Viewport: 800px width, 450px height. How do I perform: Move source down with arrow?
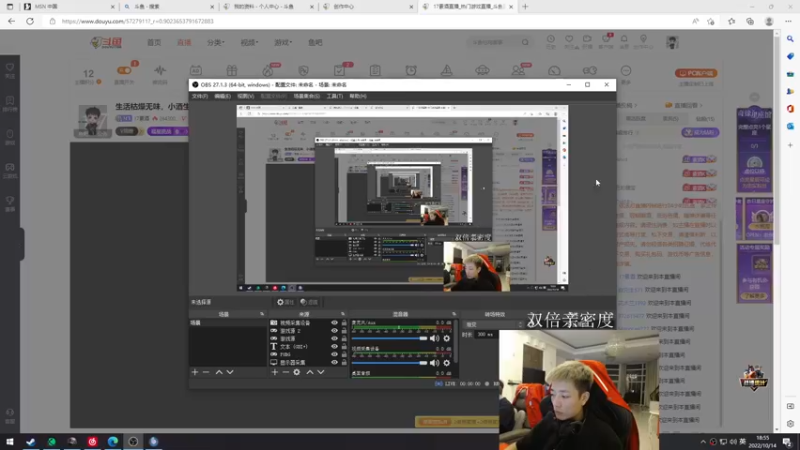pyautogui.click(x=321, y=372)
